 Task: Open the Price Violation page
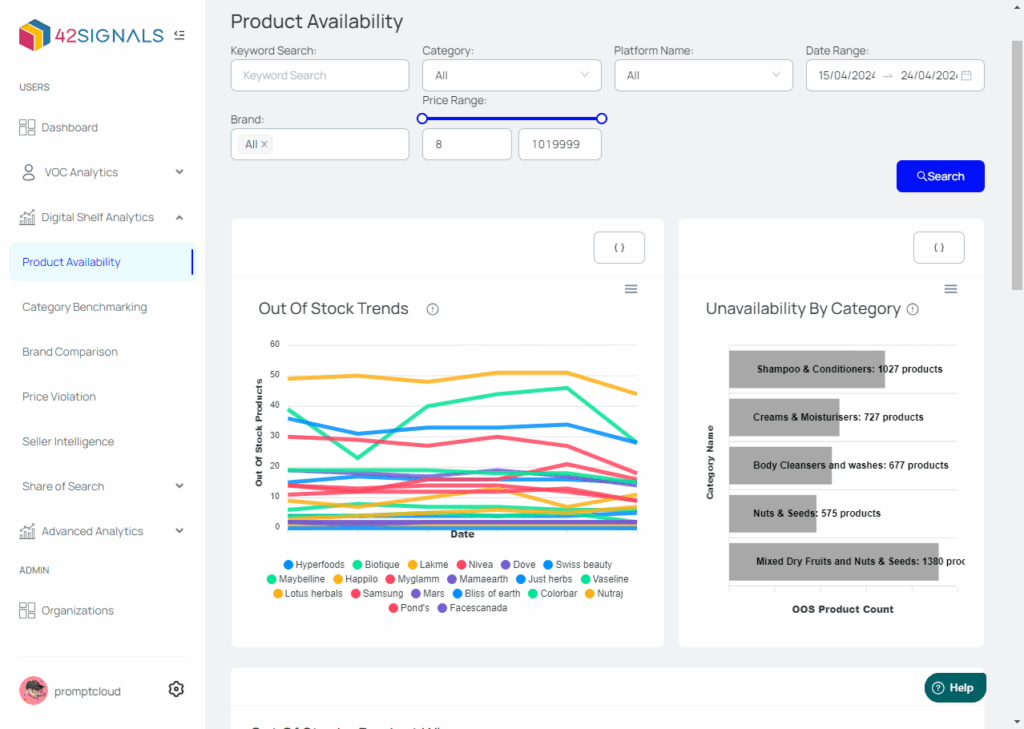click(x=59, y=396)
